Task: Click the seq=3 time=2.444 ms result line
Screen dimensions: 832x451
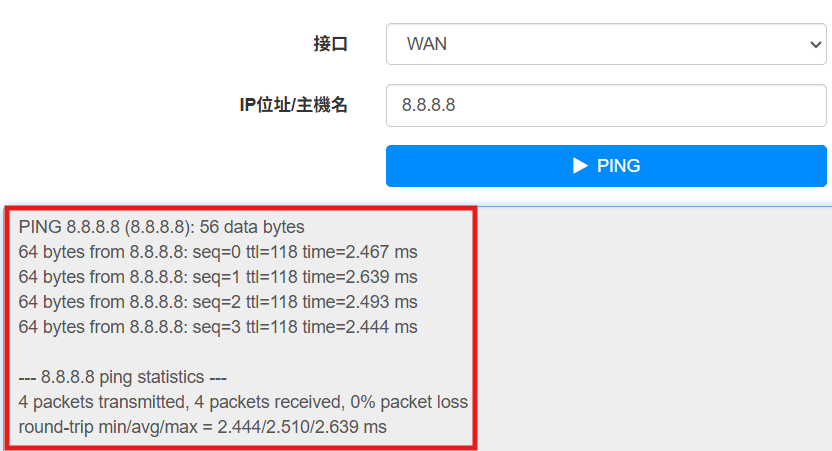Action: pos(218,327)
